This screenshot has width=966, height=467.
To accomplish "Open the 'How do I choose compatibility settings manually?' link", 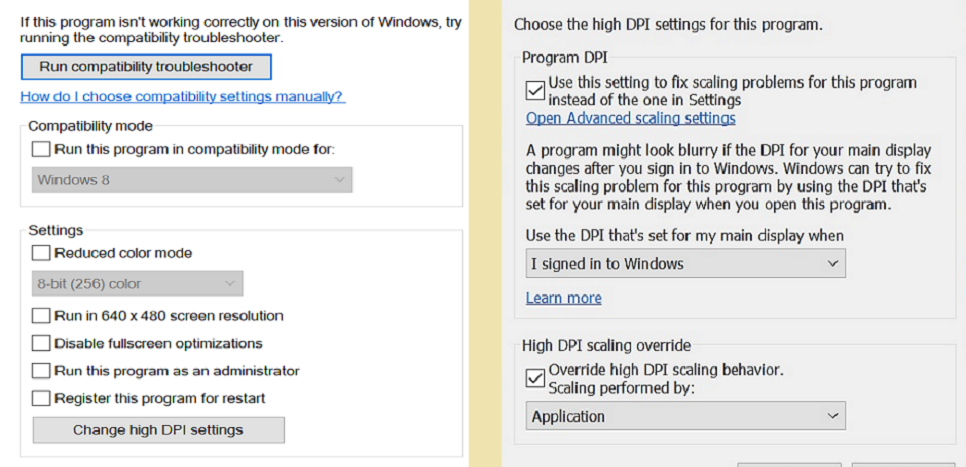I will (182, 97).
